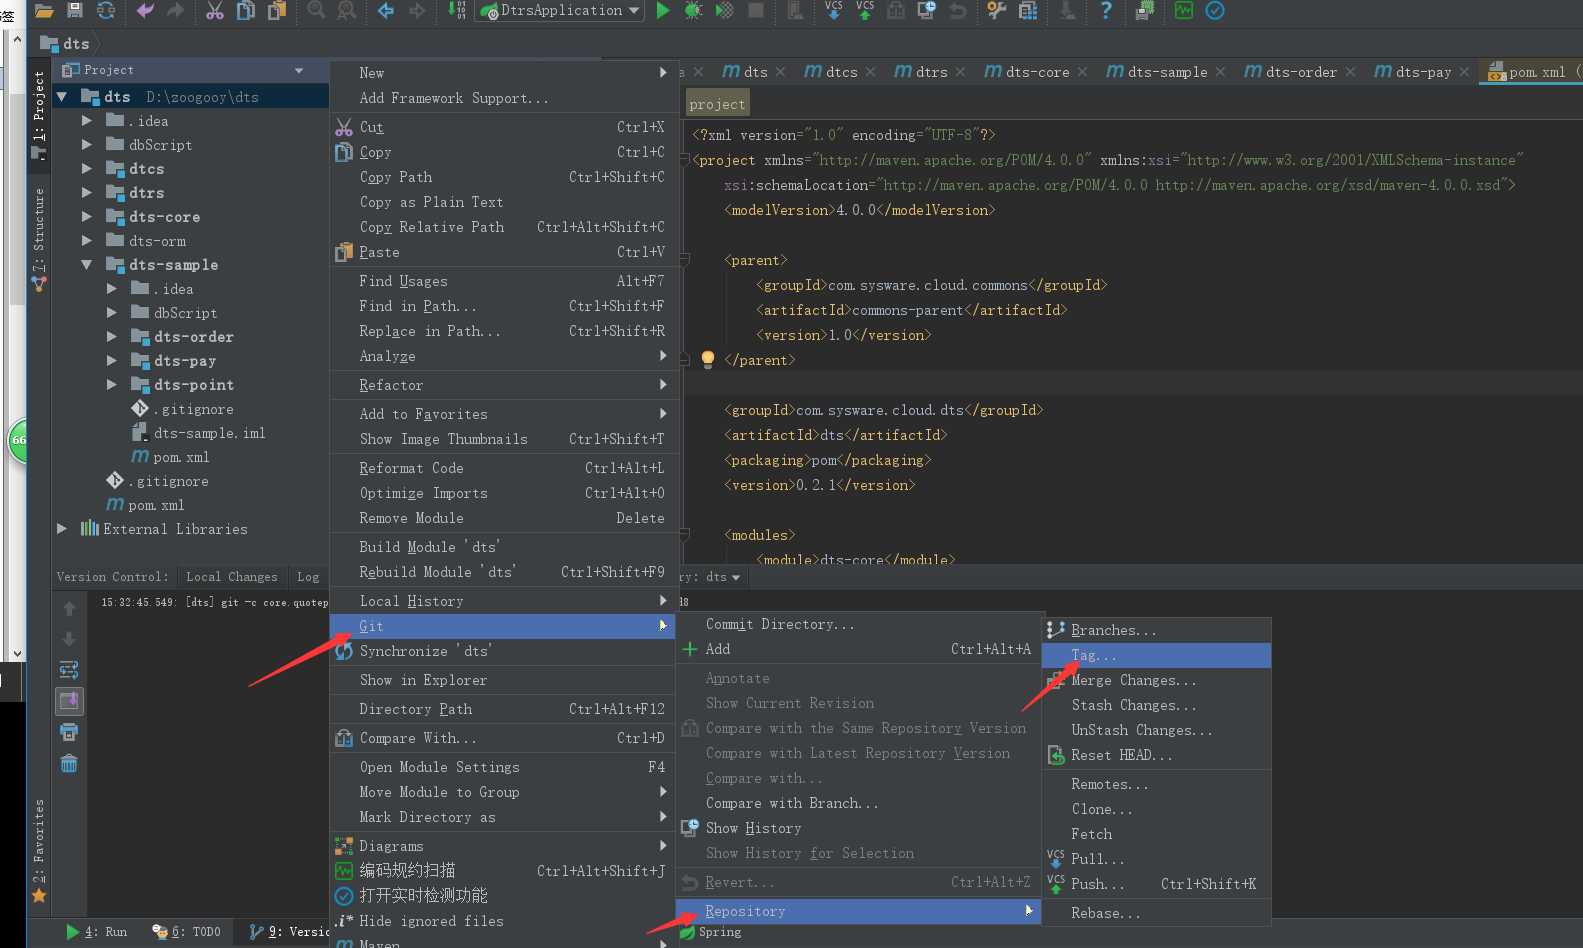Toggle the 1: Project tool window
This screenshot has height=948, width=1583.
tap(39, 114)
